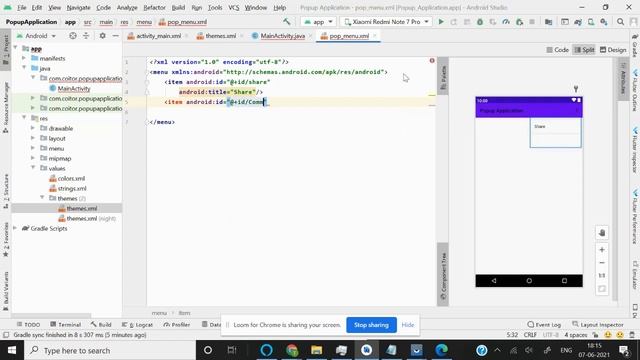Click the 4 spaces indent setting

[576, 335]
